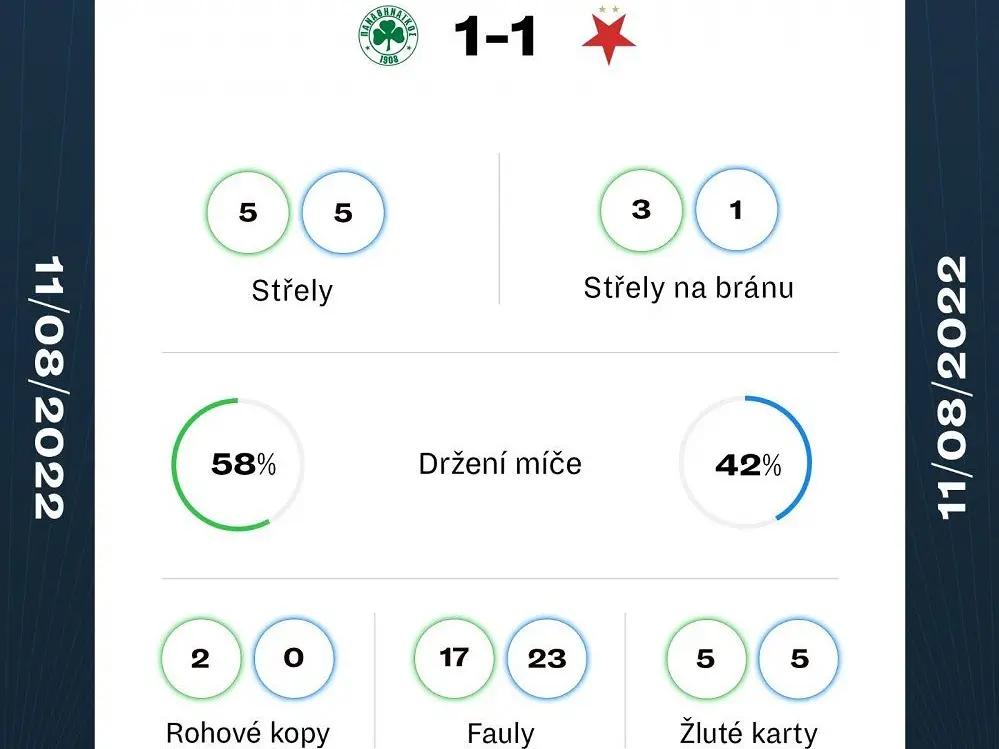Click the right vertical date 11/08/2022
The image size is (999, 749).
click(951, 387)
